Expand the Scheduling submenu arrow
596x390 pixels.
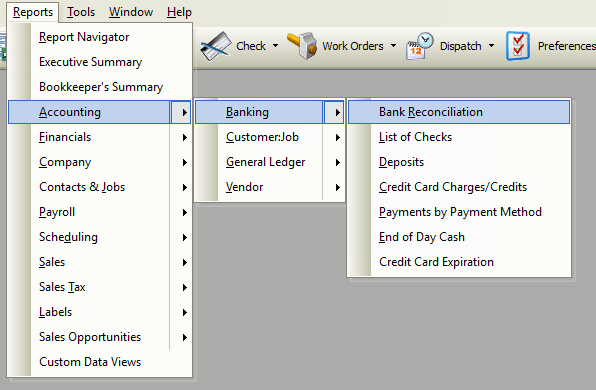(x=185, y=237)
